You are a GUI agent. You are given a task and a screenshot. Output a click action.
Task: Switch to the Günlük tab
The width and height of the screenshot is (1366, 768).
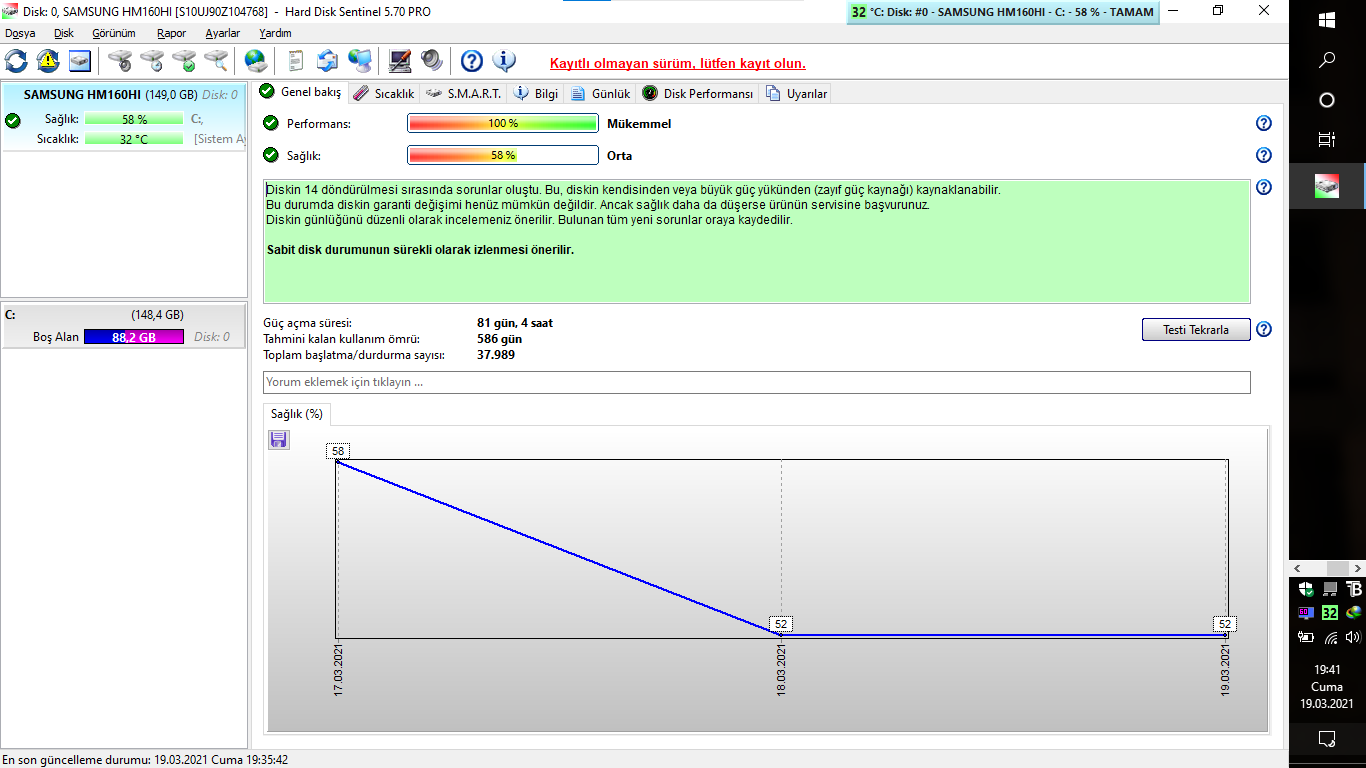(x=600, y=93)
